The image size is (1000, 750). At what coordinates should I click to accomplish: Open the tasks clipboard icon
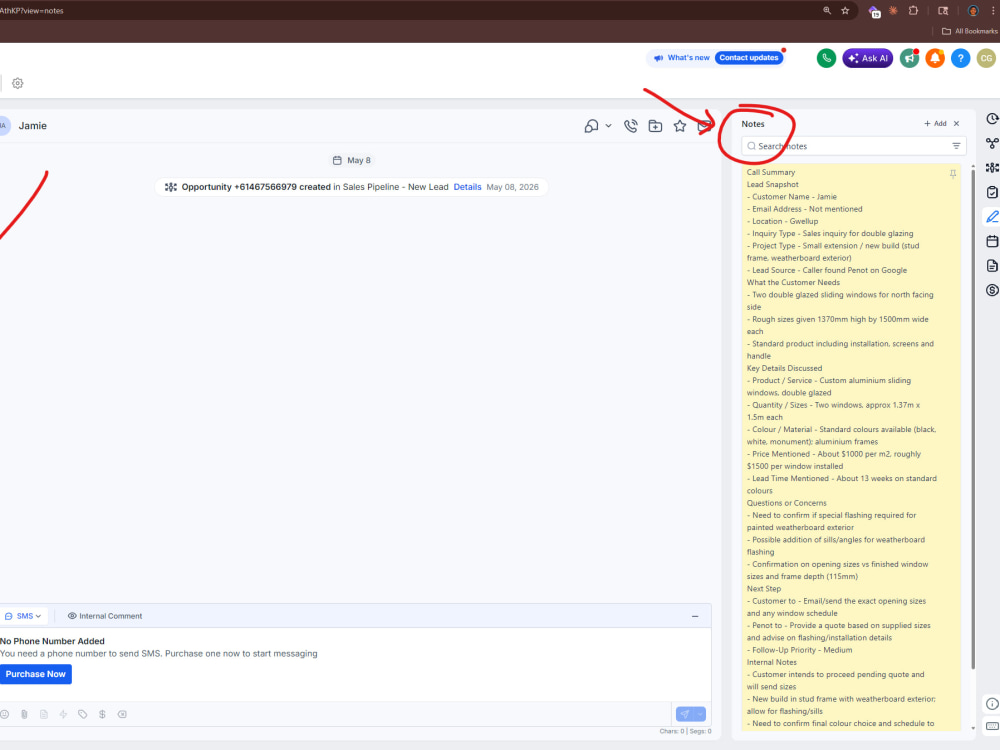pyautogui.click(x=992, y=192)
